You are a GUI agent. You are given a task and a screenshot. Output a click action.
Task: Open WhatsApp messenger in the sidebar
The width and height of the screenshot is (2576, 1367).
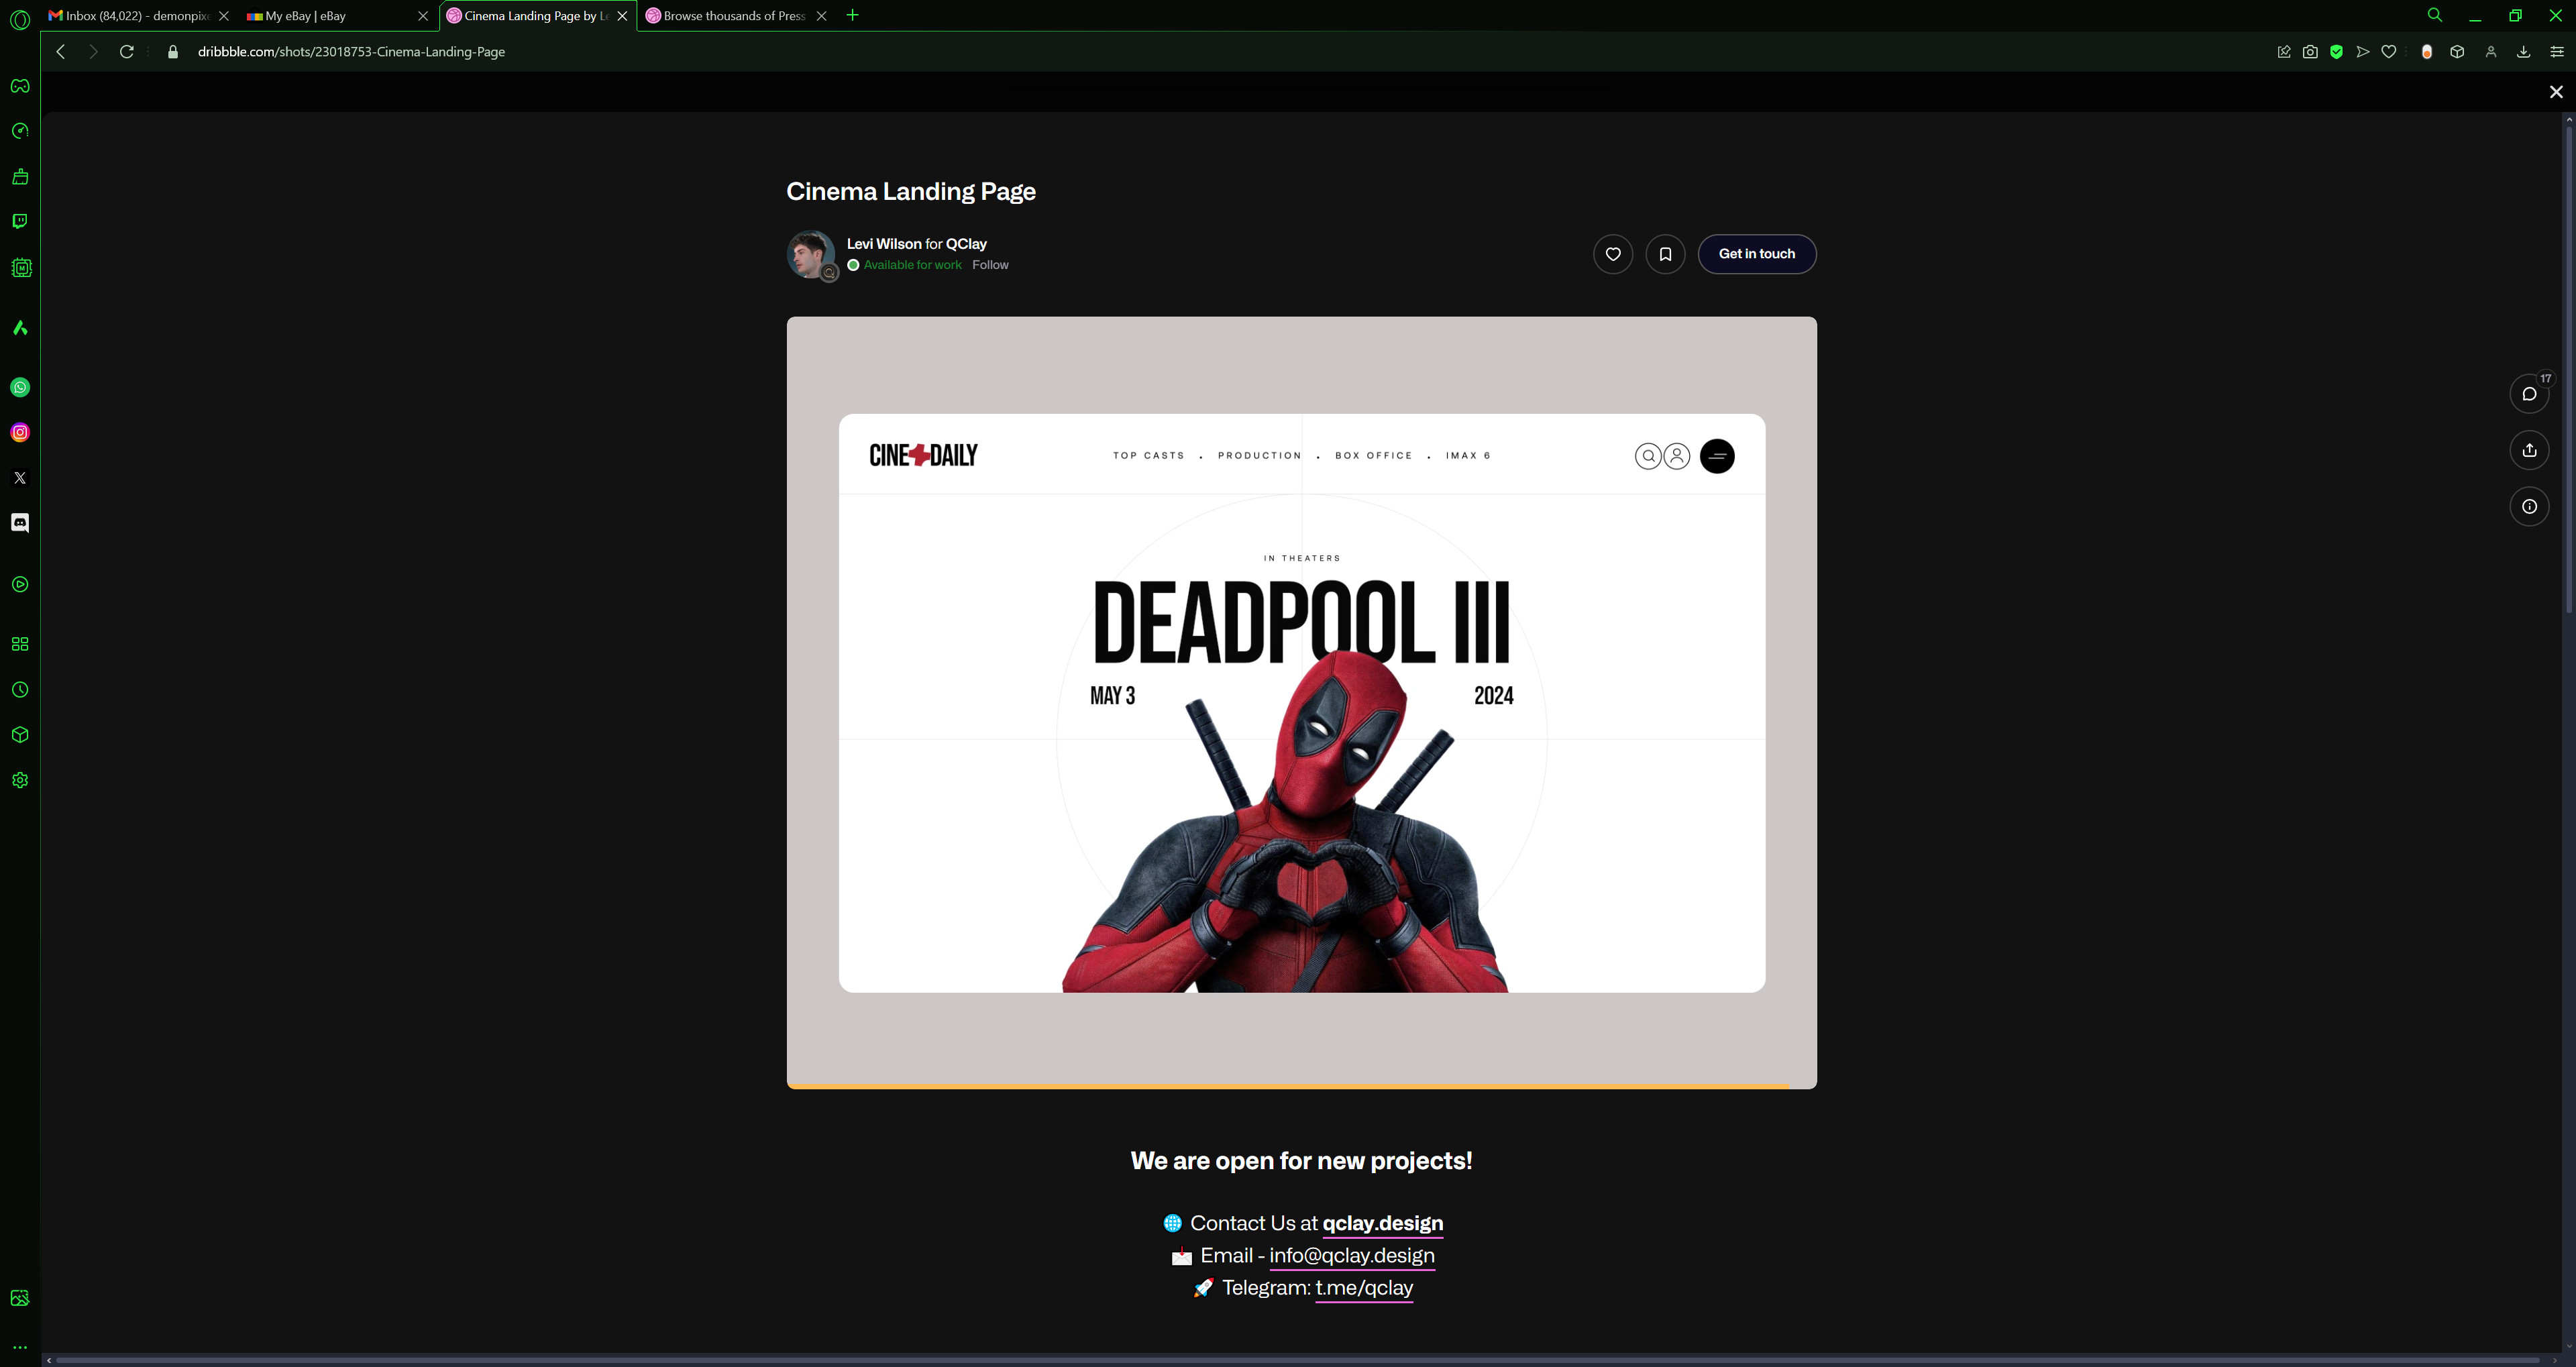[x=20, y=387]
